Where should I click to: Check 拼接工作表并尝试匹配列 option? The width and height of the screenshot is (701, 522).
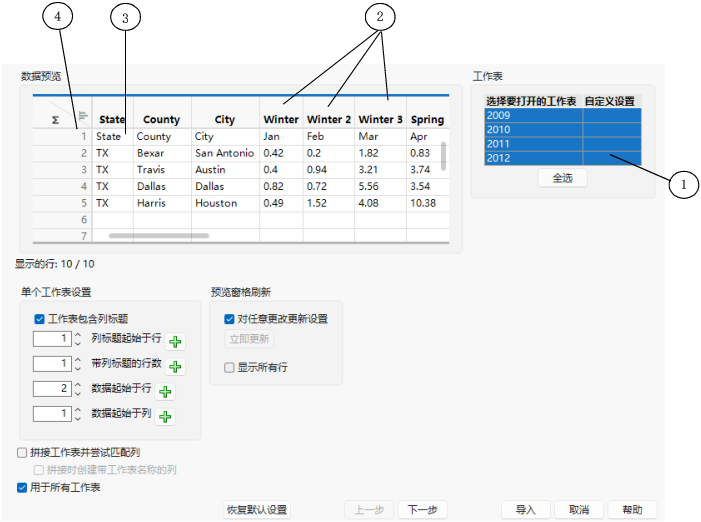pyautogui.click(x=22, y=453)
